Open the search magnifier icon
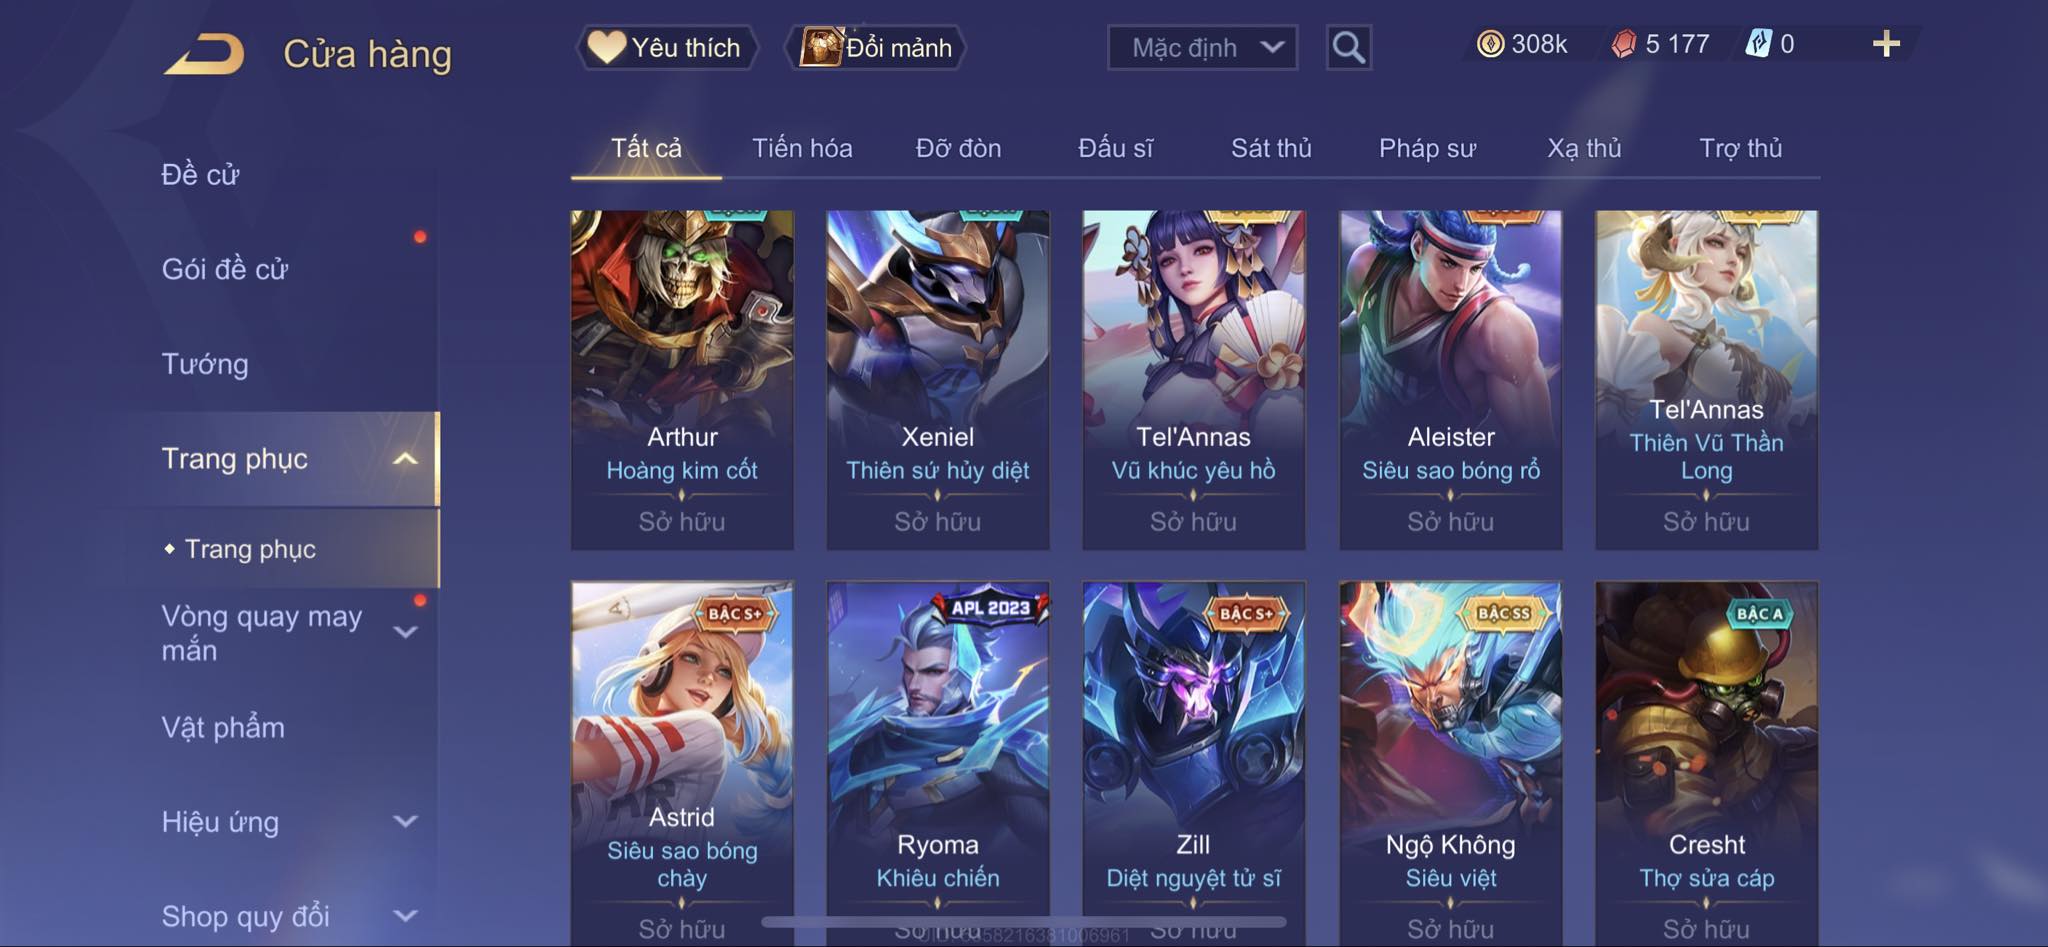The image size is (2048, 947). [1348, 47]
